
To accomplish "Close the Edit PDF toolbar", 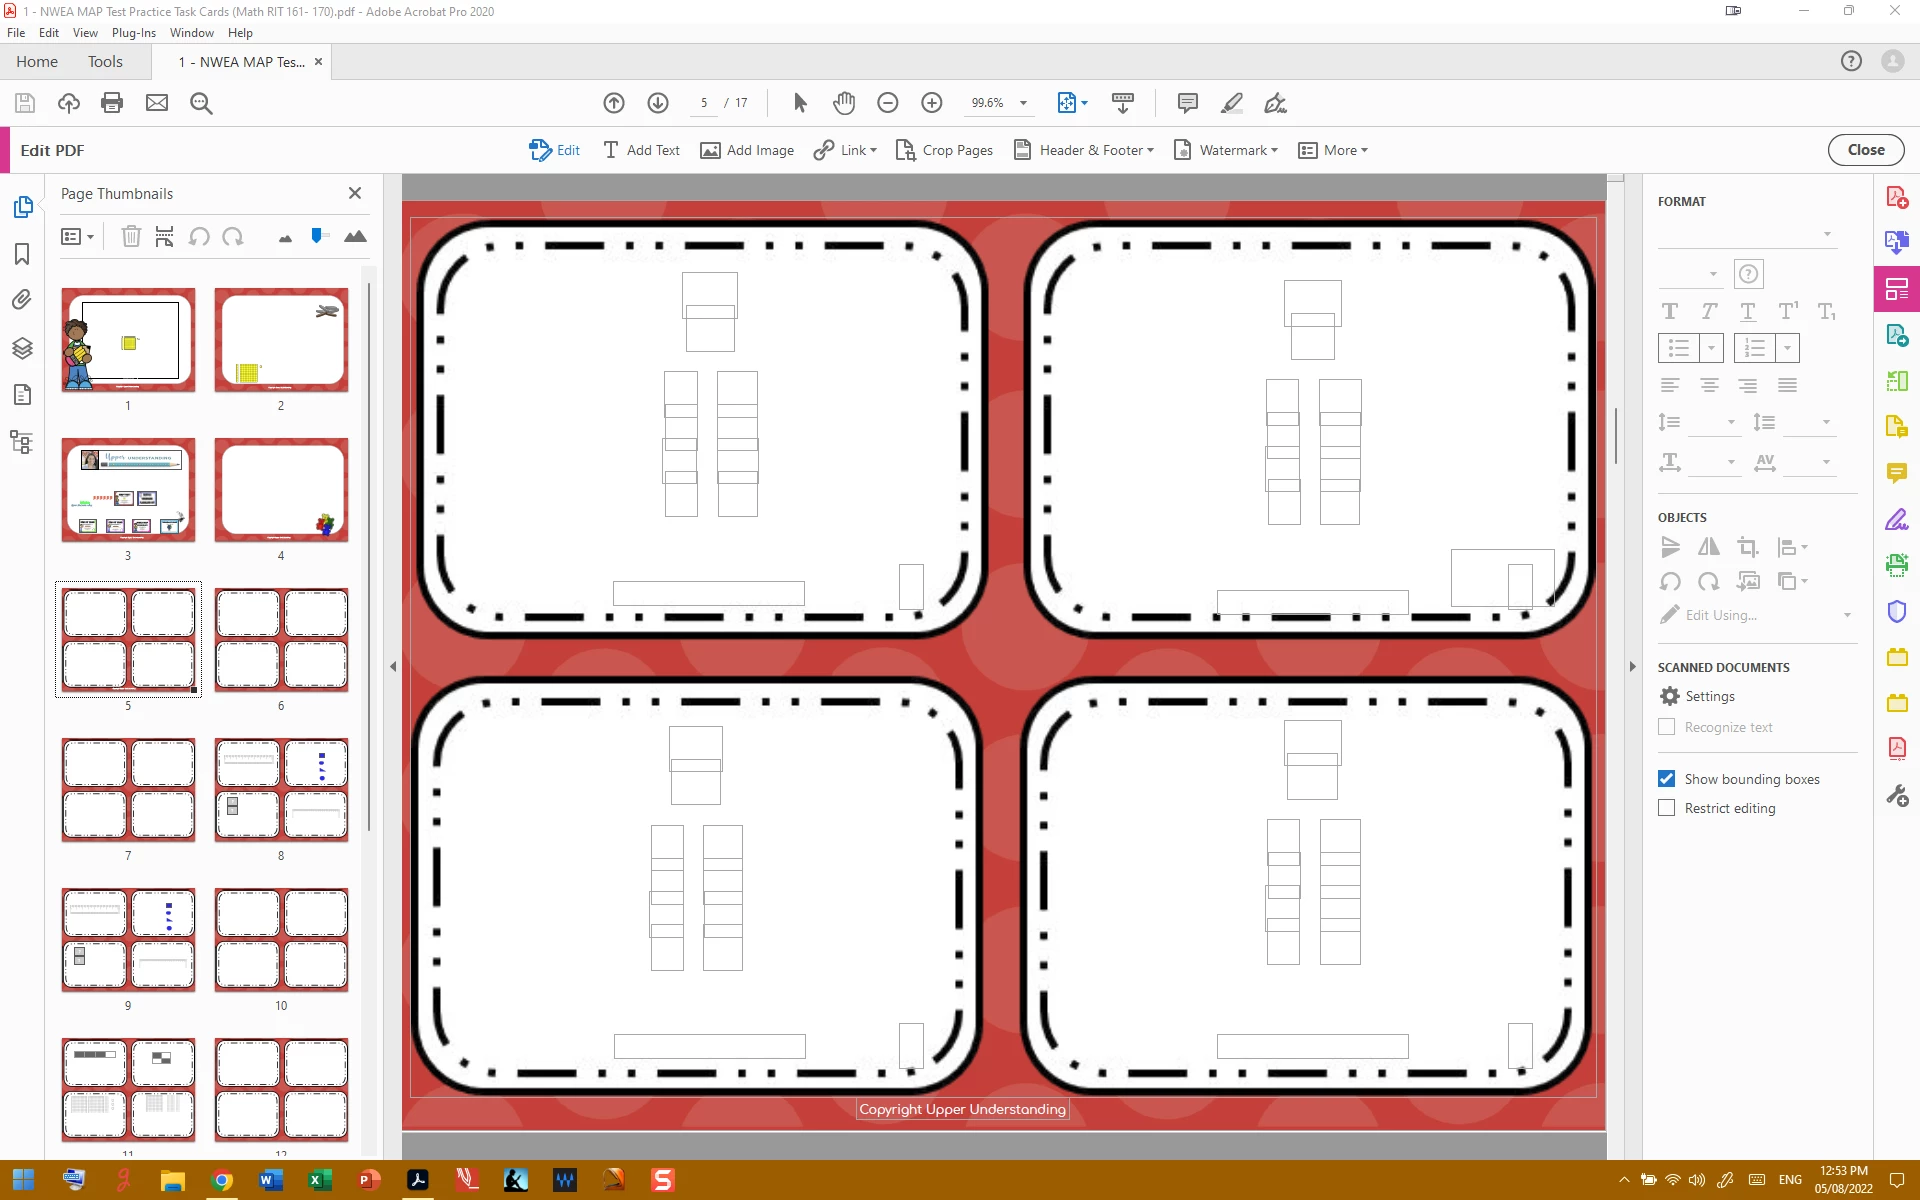I will click(1865, 150).
